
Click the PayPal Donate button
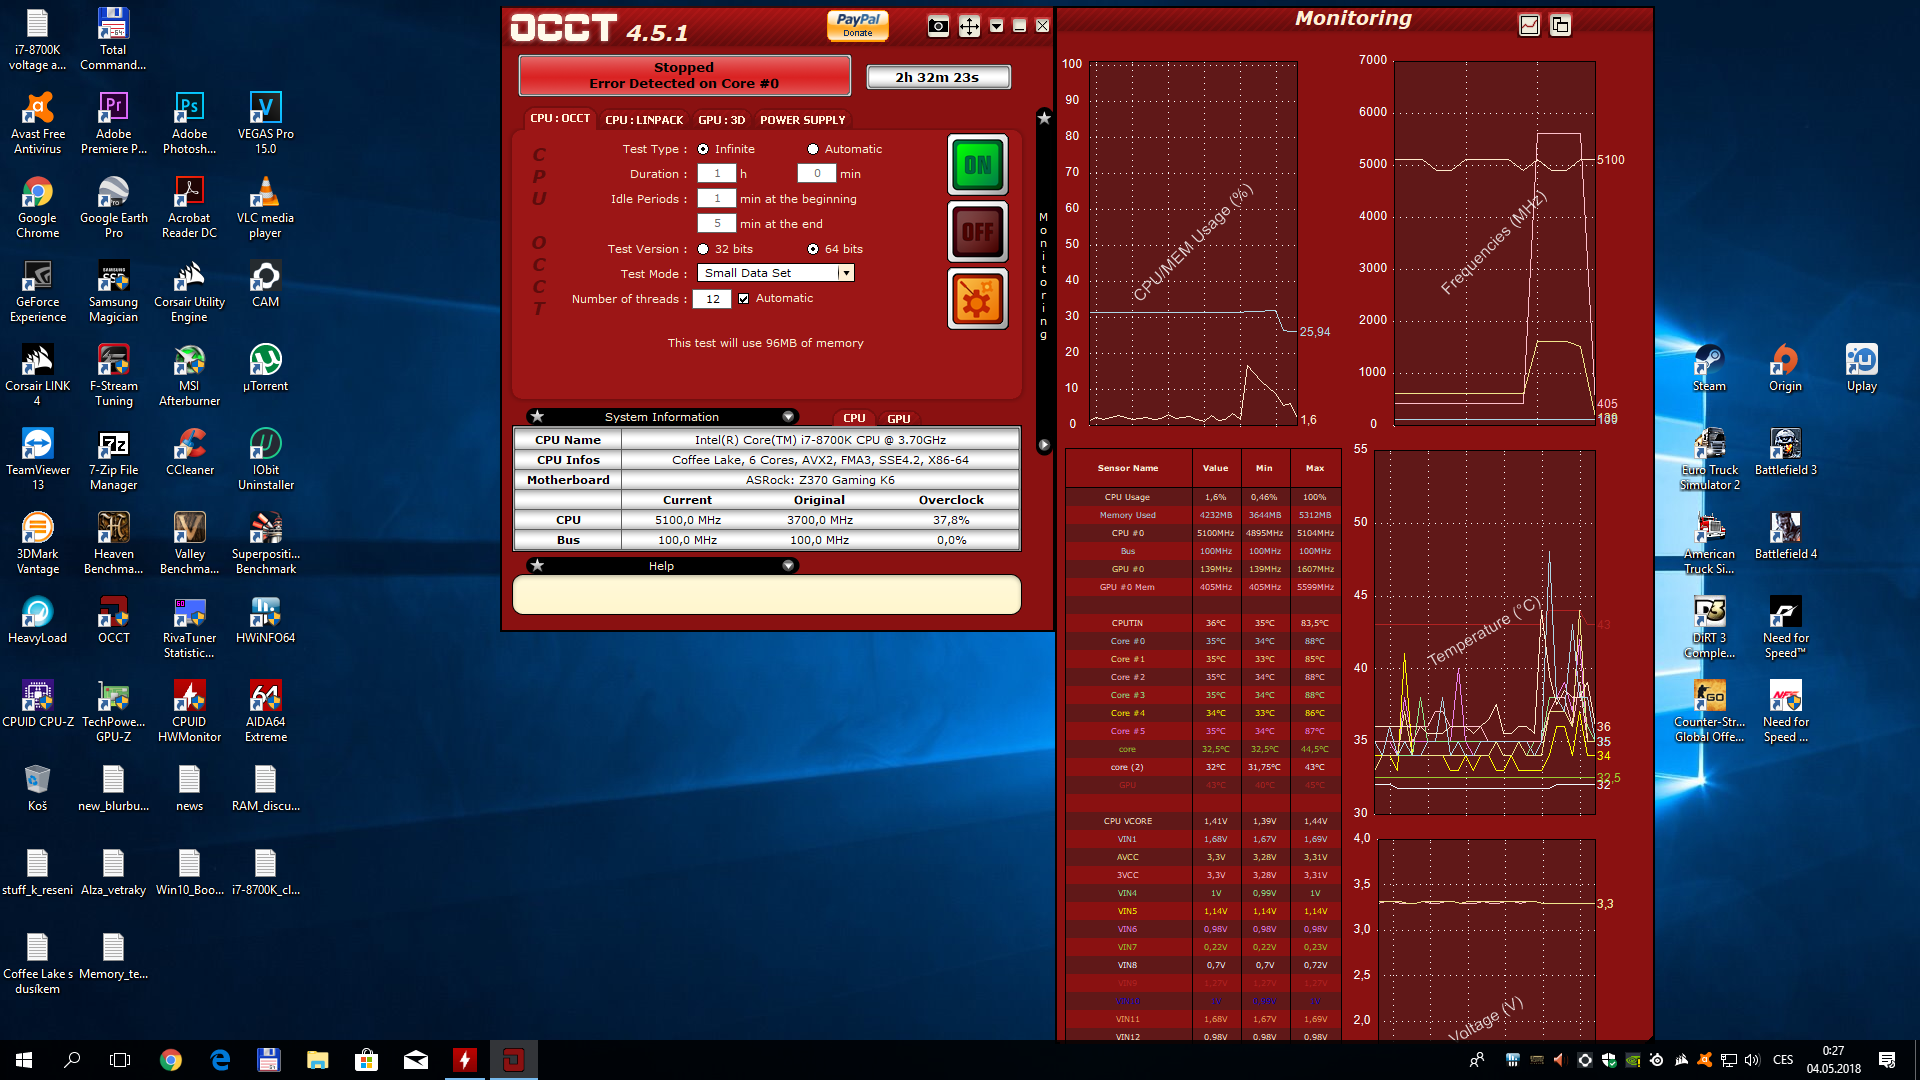[x=857, y=25]
